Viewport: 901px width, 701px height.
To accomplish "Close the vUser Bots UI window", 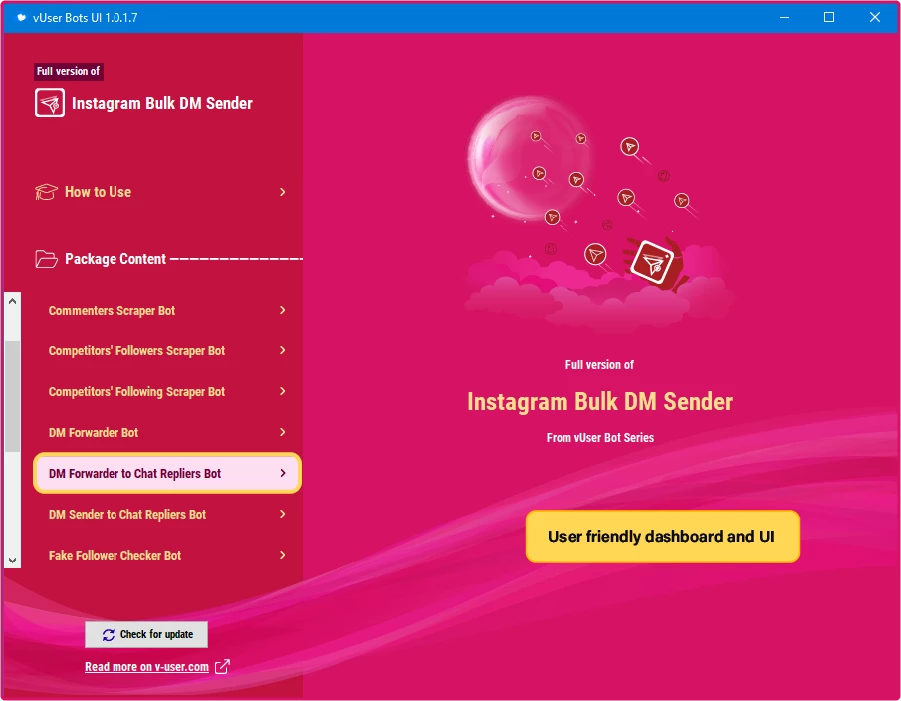I will pyautogui.click(x=875, y=17).
